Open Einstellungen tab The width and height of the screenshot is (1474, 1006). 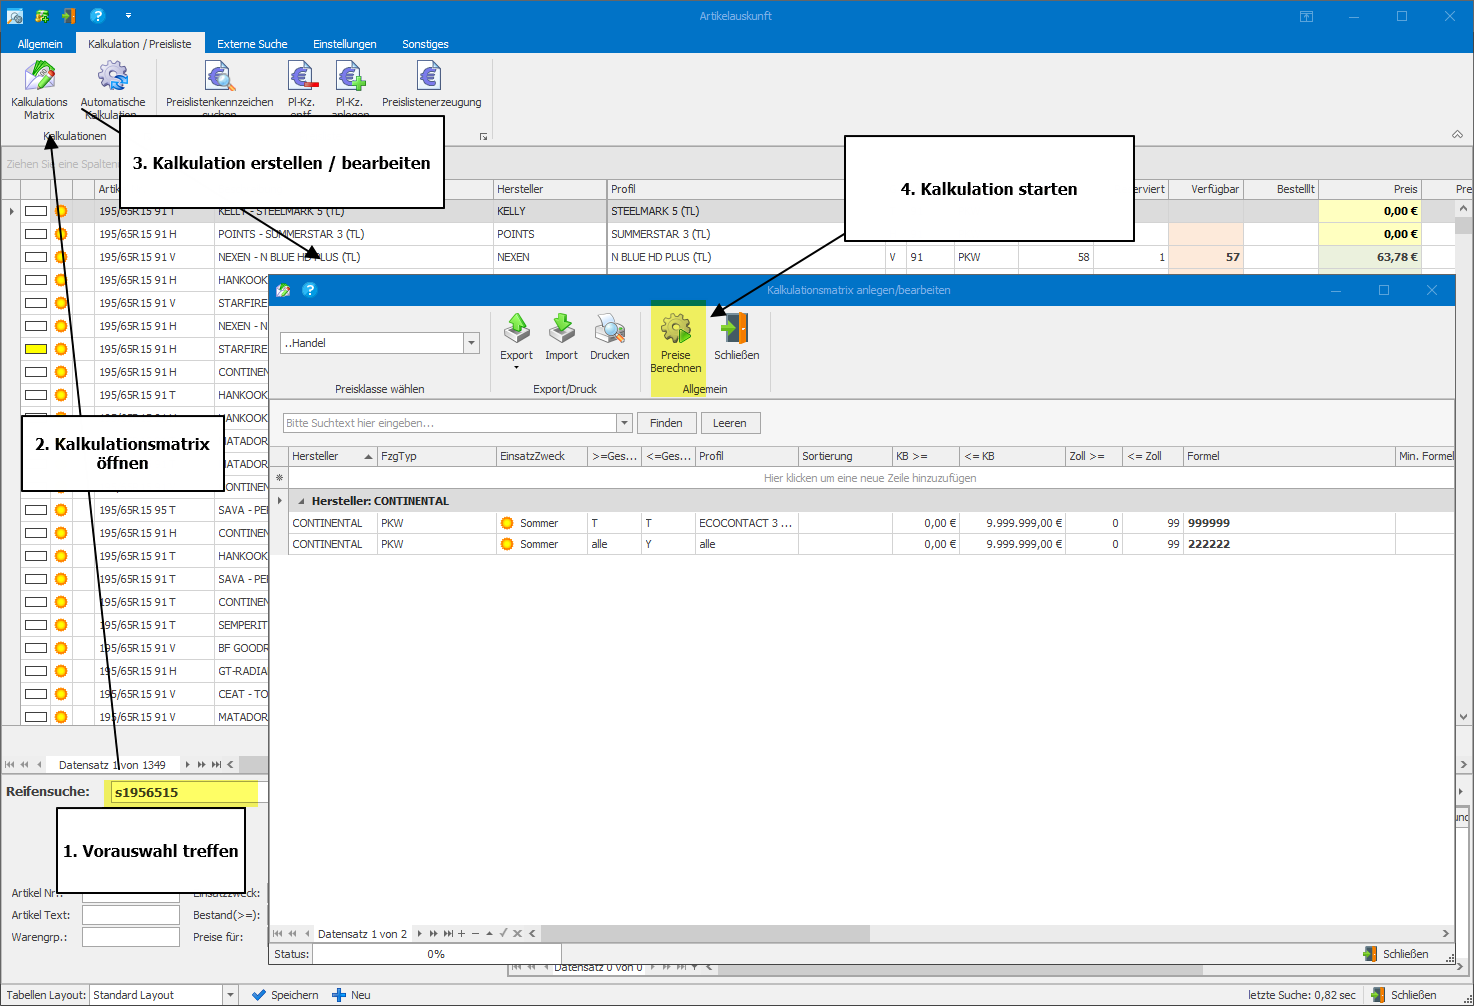point(345,44)
